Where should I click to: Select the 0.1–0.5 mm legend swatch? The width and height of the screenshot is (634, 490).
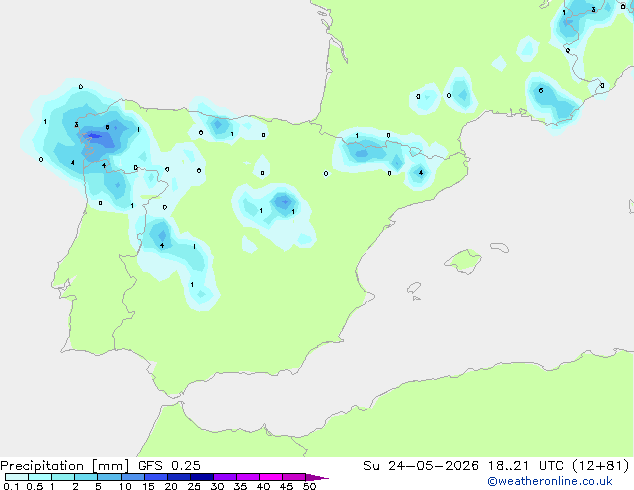[x=17, y=477]
